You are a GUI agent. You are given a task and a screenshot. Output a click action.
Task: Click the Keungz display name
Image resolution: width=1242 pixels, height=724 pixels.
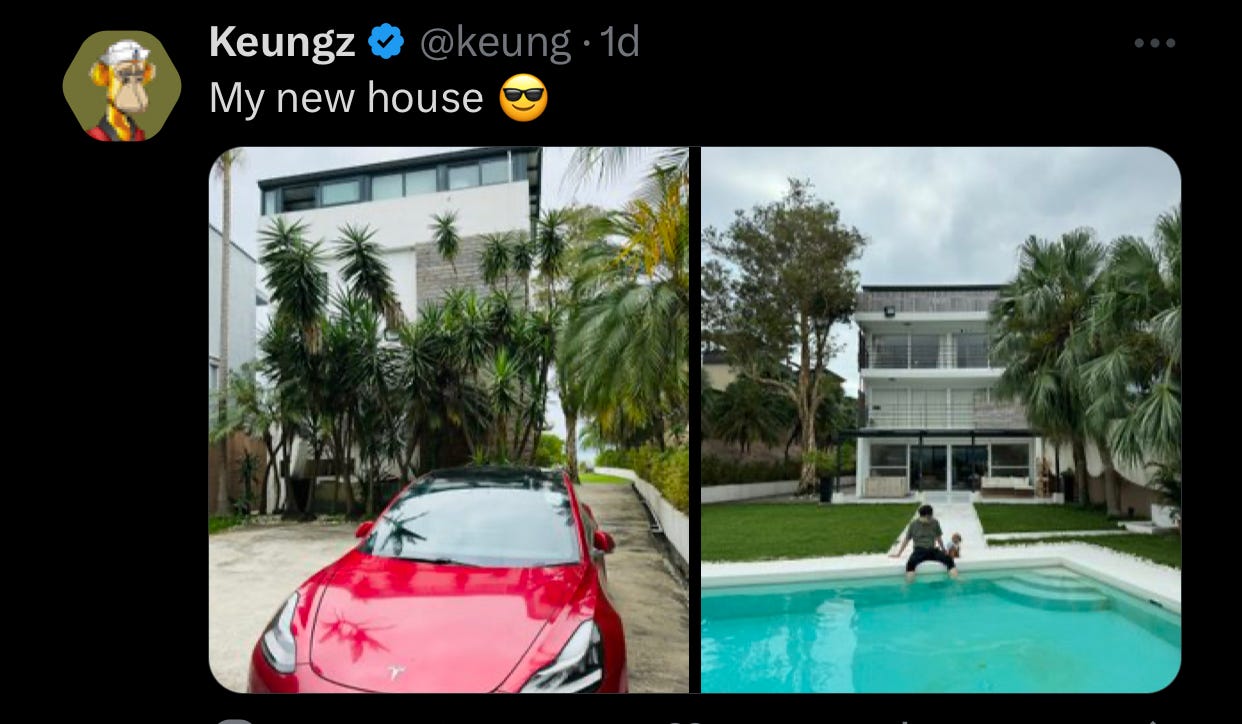pos(282,42)
